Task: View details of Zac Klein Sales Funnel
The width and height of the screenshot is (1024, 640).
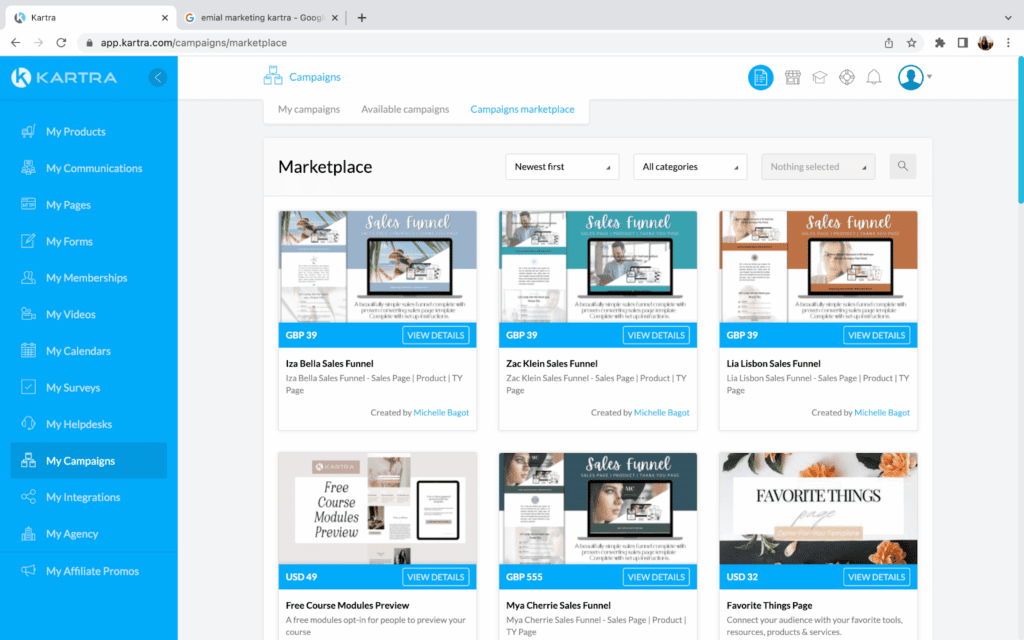Action: pos(656,335)
